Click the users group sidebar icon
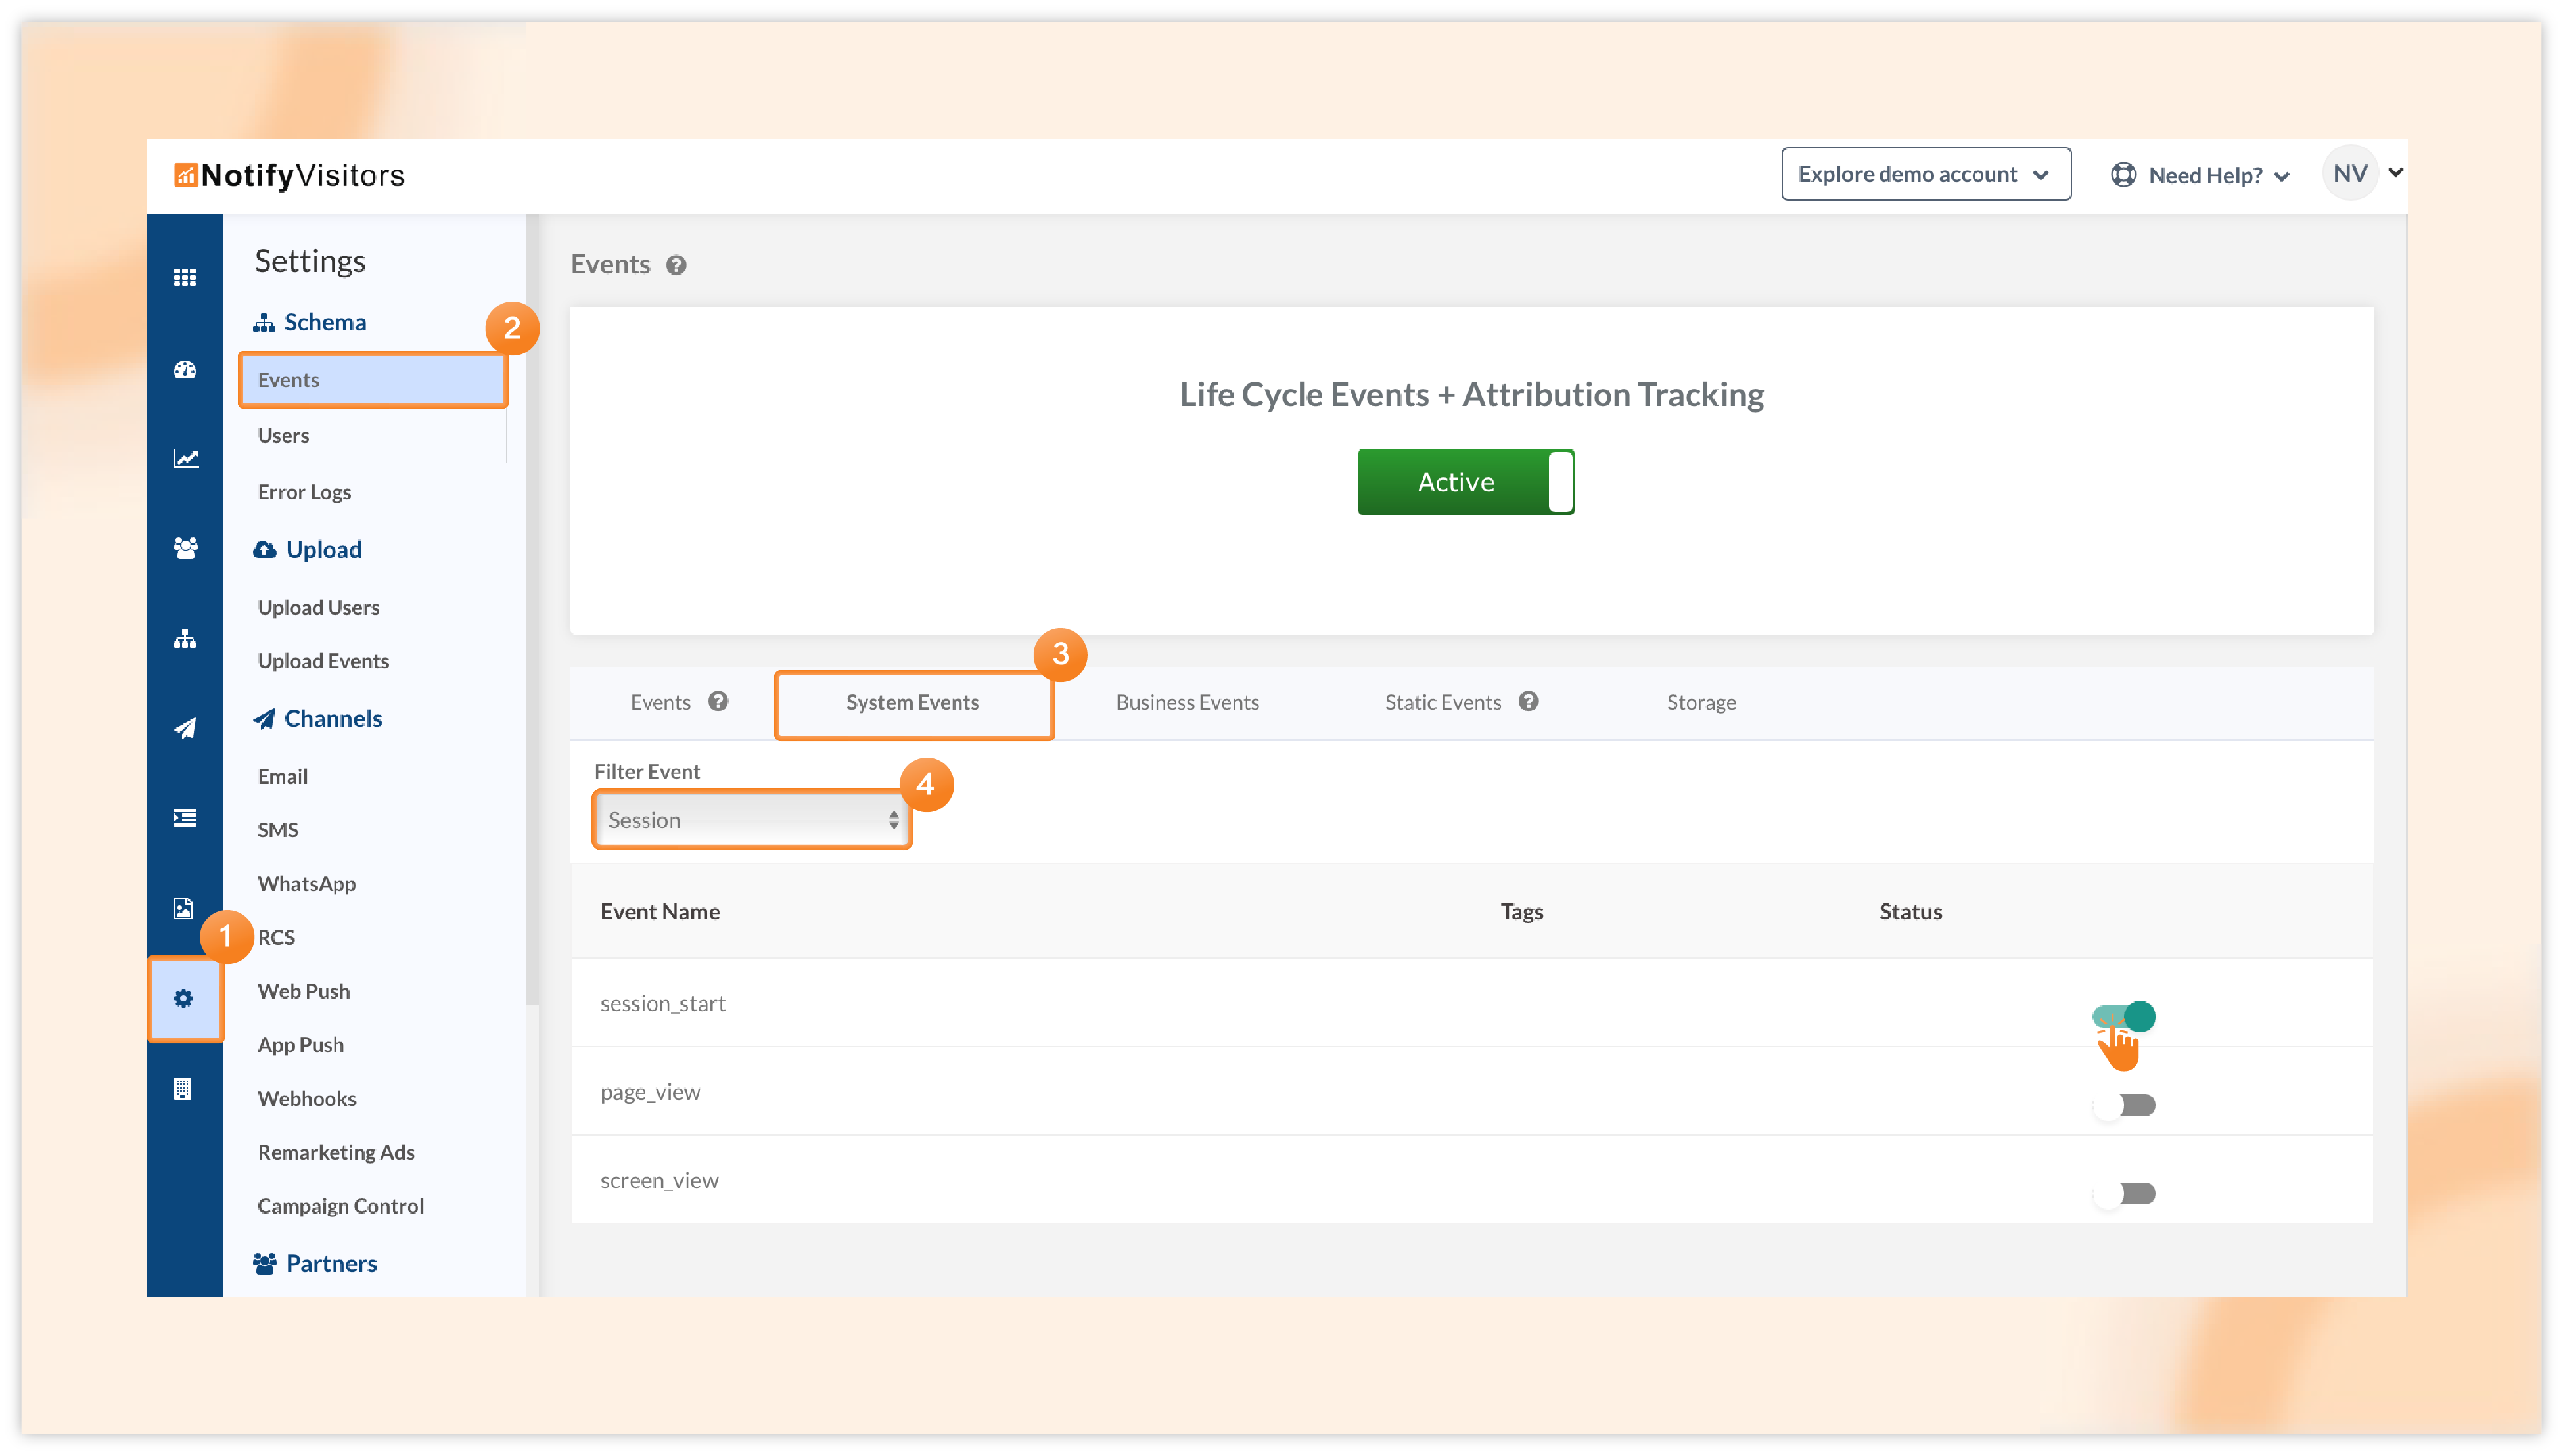The width and height of the screenshot is (2563, 1456). tap(185, 548)
